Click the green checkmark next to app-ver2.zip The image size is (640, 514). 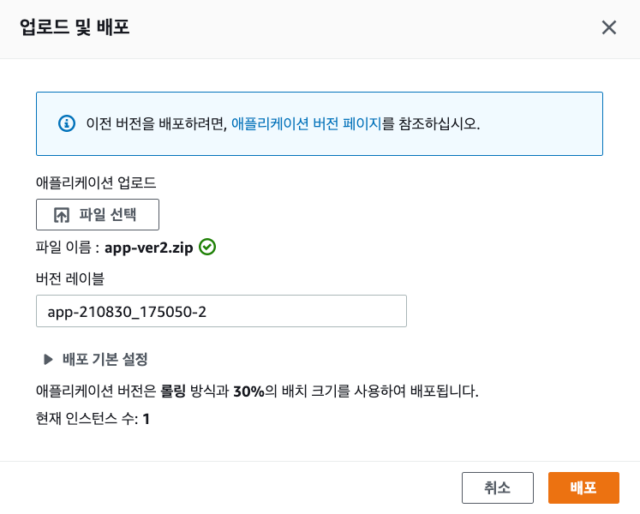point(207,247)
